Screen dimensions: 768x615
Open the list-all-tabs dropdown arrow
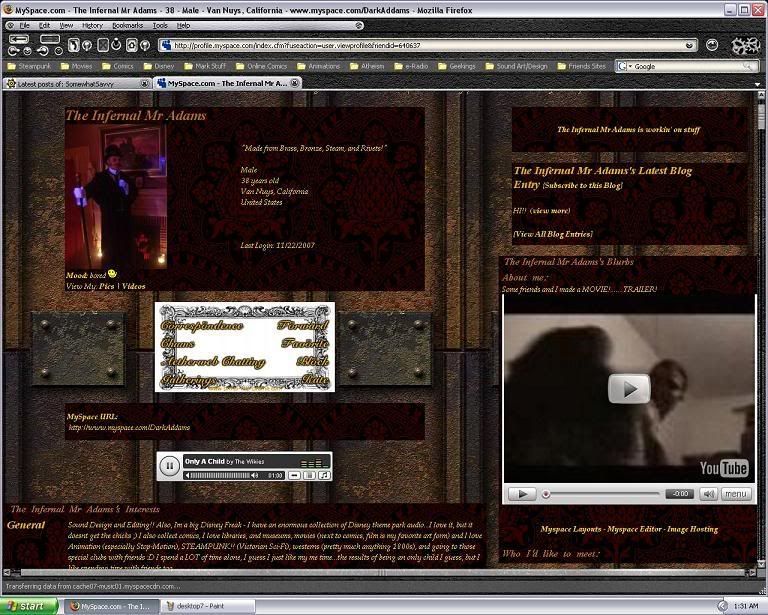pos(757,84)
